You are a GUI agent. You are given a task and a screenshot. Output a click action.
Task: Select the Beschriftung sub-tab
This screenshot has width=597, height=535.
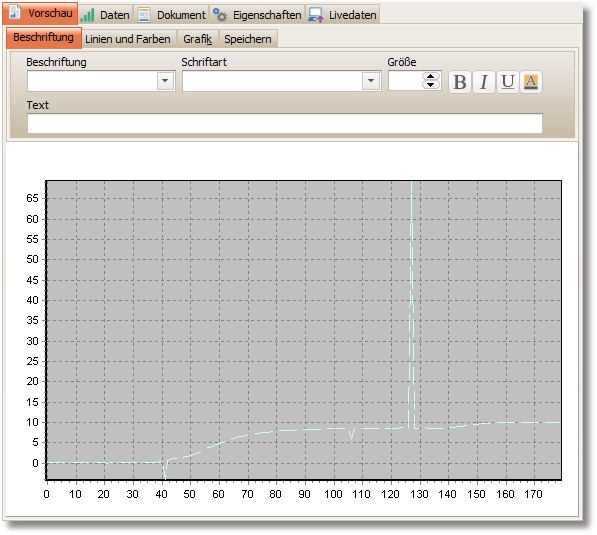click(43, 38)
